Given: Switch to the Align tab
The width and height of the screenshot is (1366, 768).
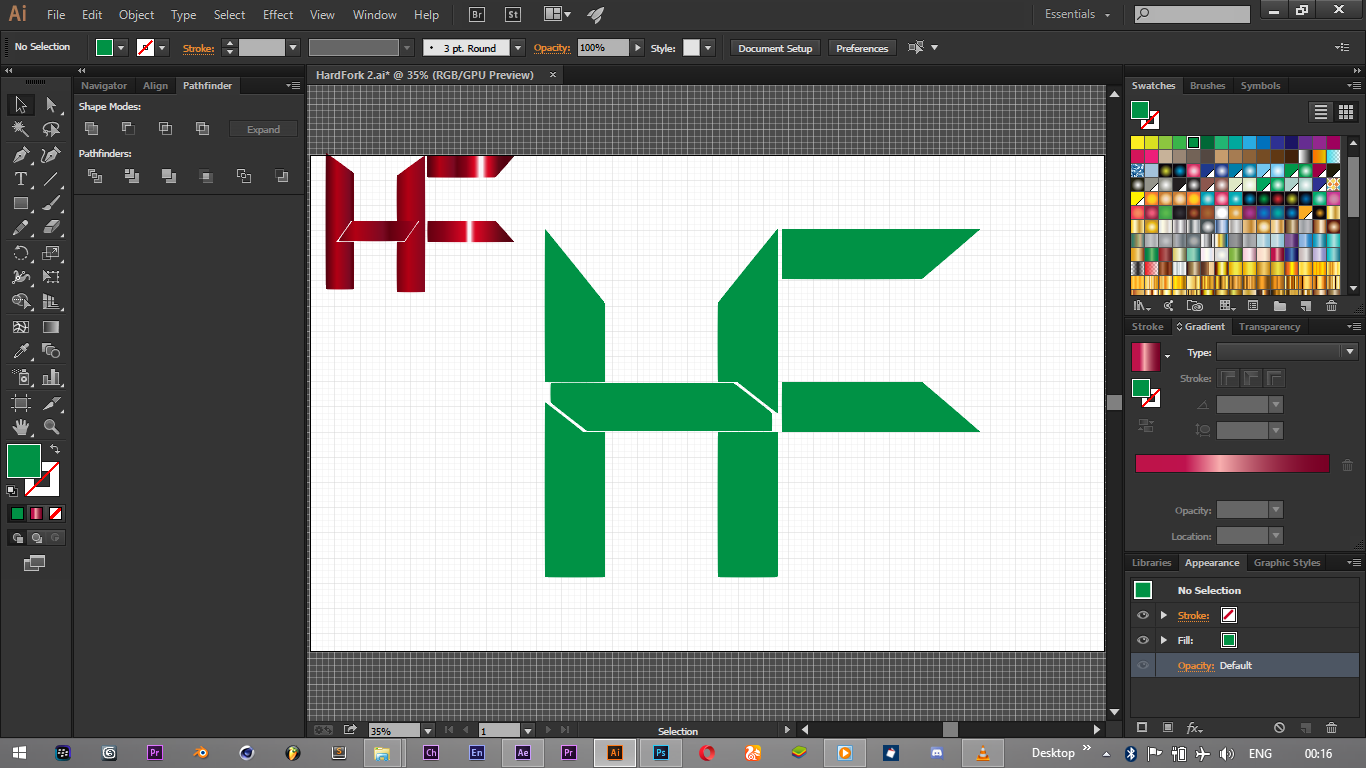Looking at the screenshot, I should click(155, 86).
